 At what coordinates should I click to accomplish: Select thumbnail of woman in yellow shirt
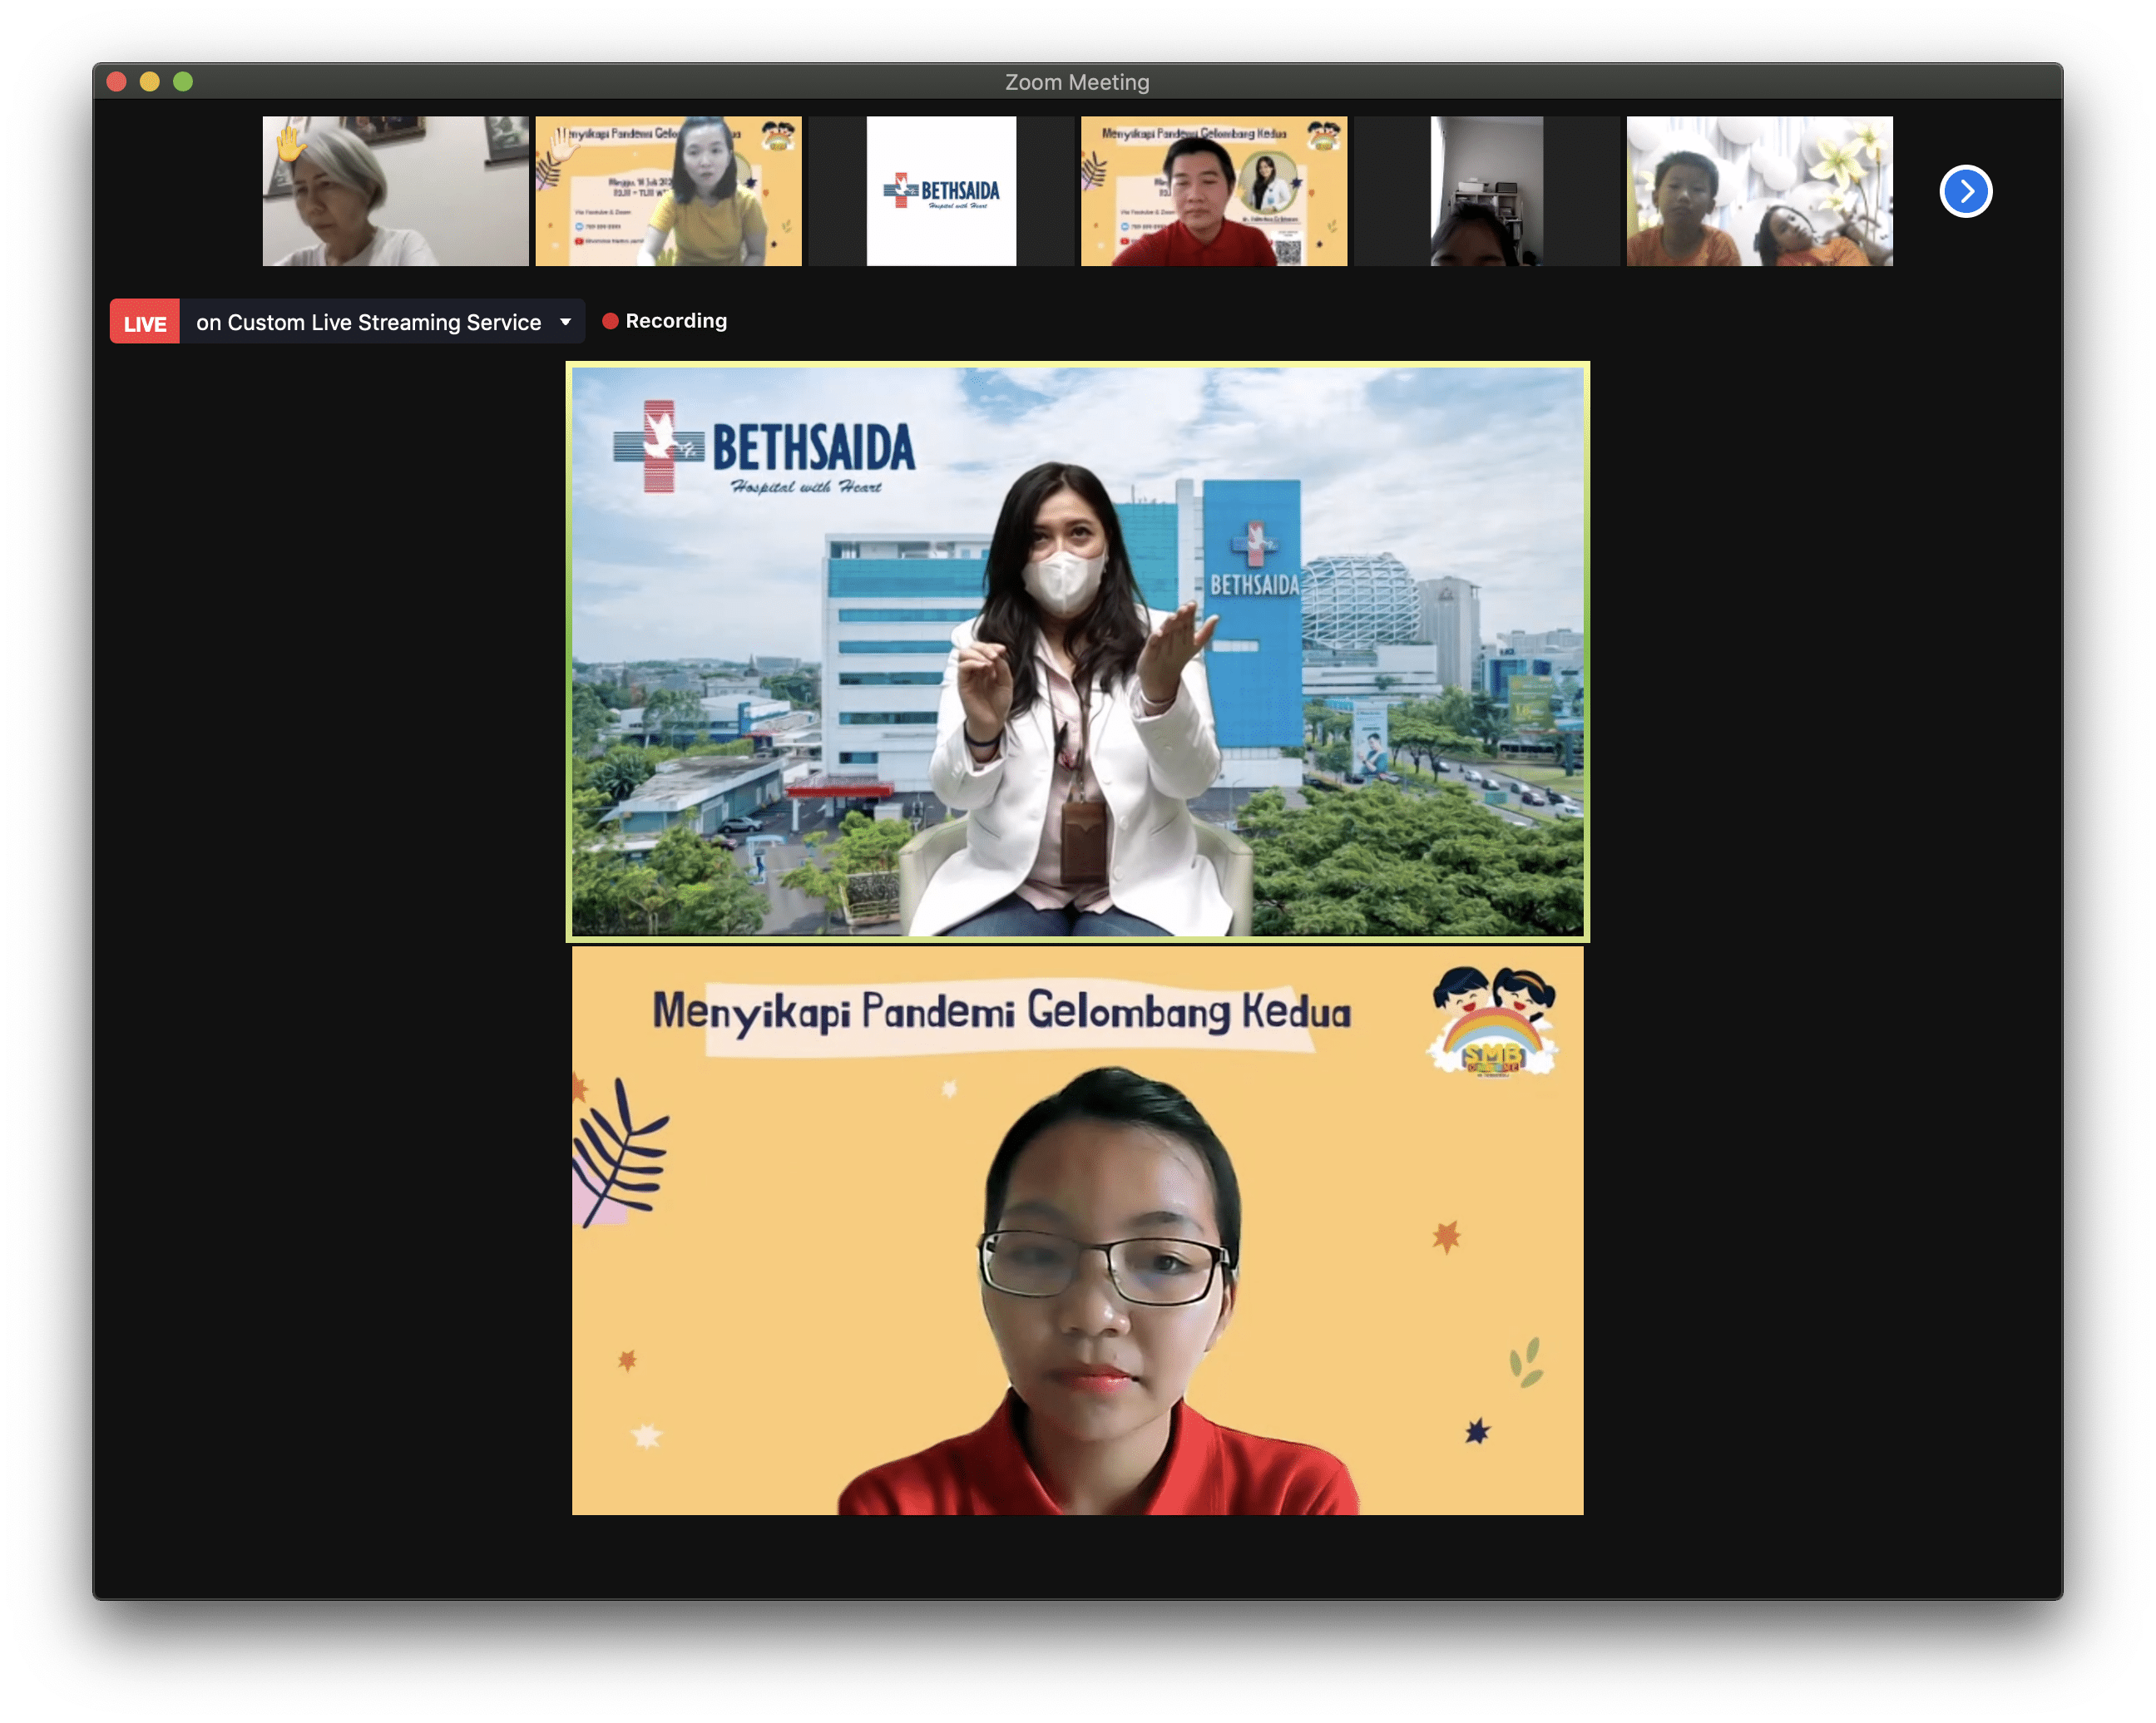tap(668, 191)
